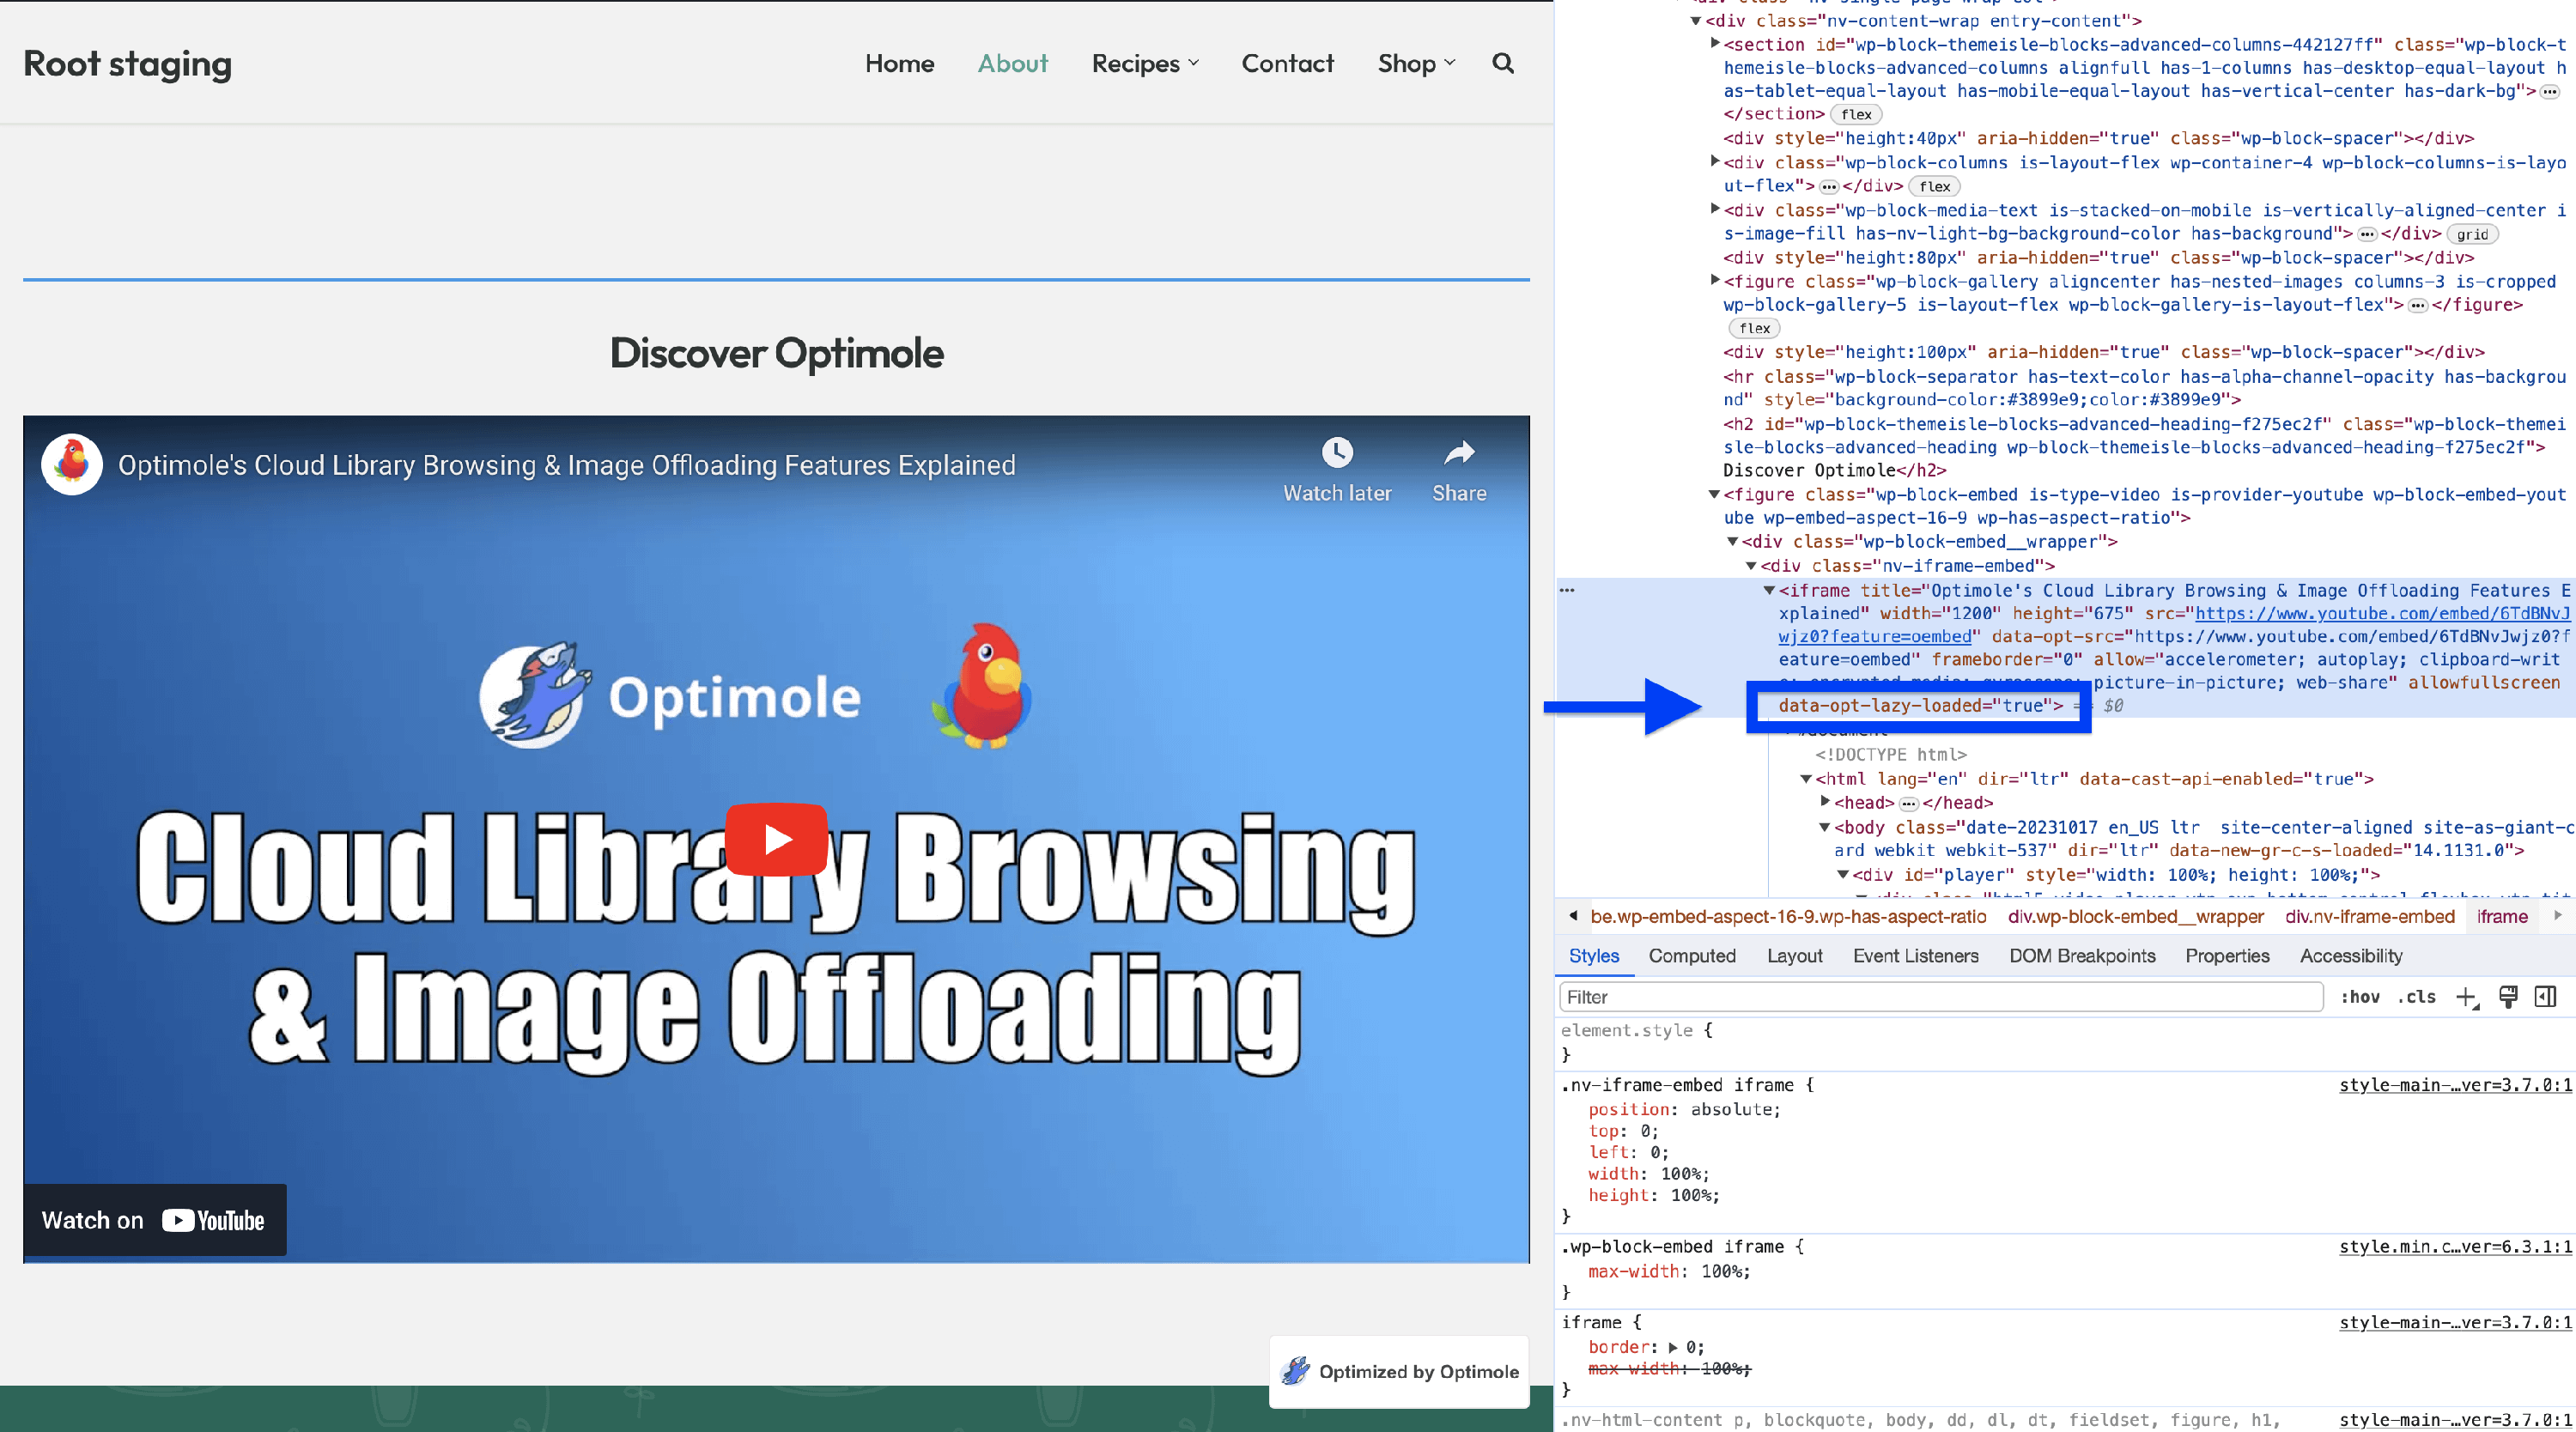
Task: Click the Share arrow icon on video
Action: pos(1459,453)
